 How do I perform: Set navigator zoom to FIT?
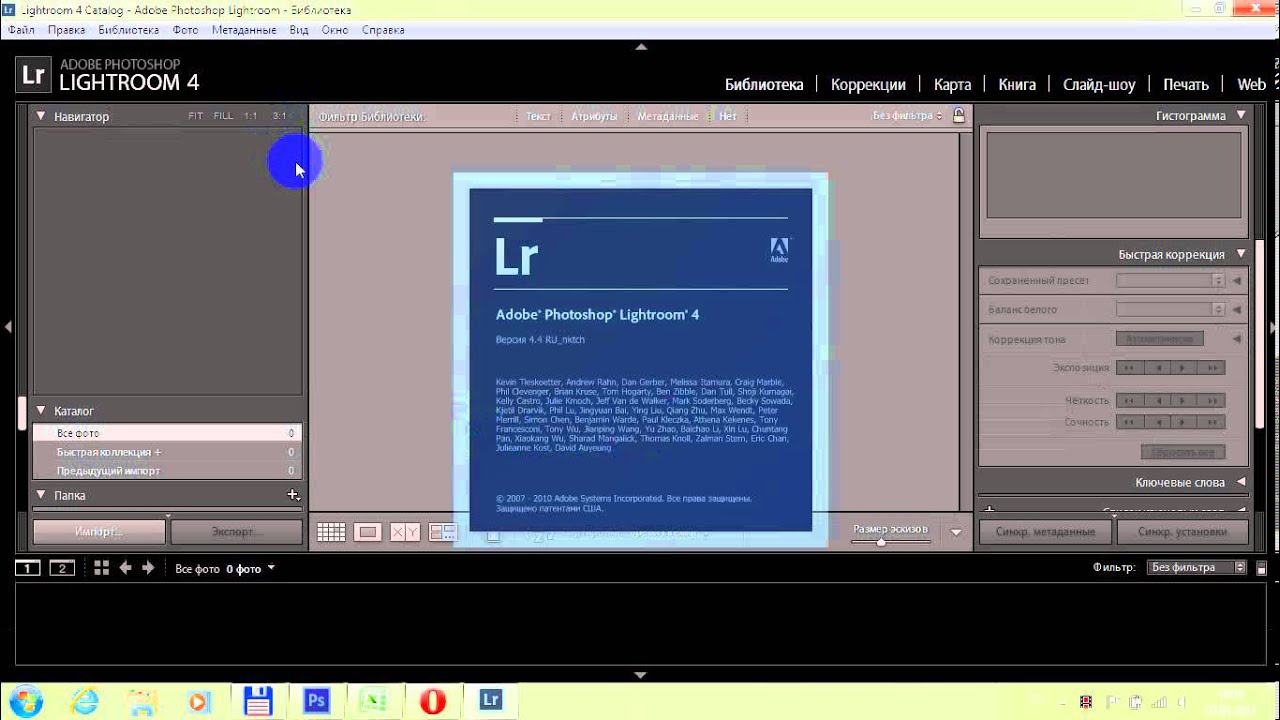click(x=195, y=116)
